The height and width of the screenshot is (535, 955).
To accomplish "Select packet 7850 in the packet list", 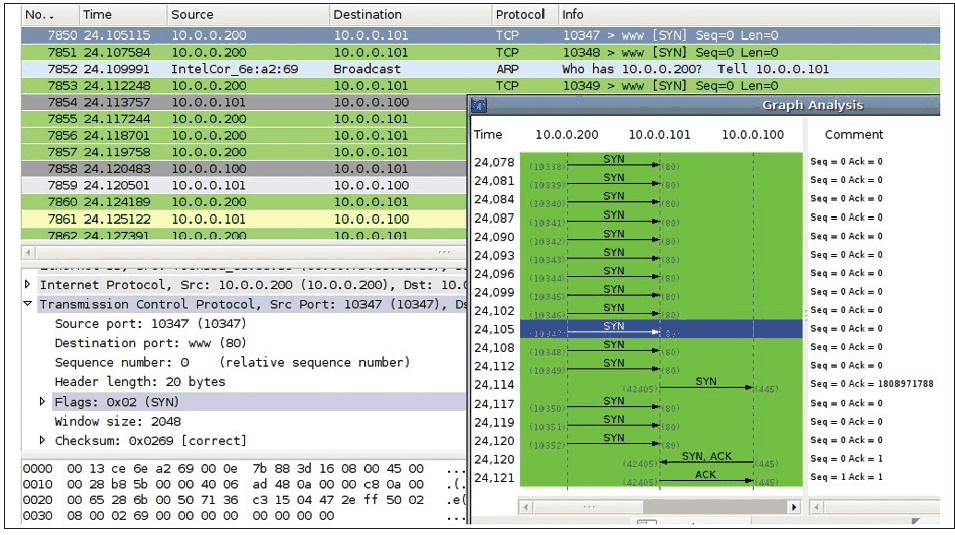I will coord(481,35).
